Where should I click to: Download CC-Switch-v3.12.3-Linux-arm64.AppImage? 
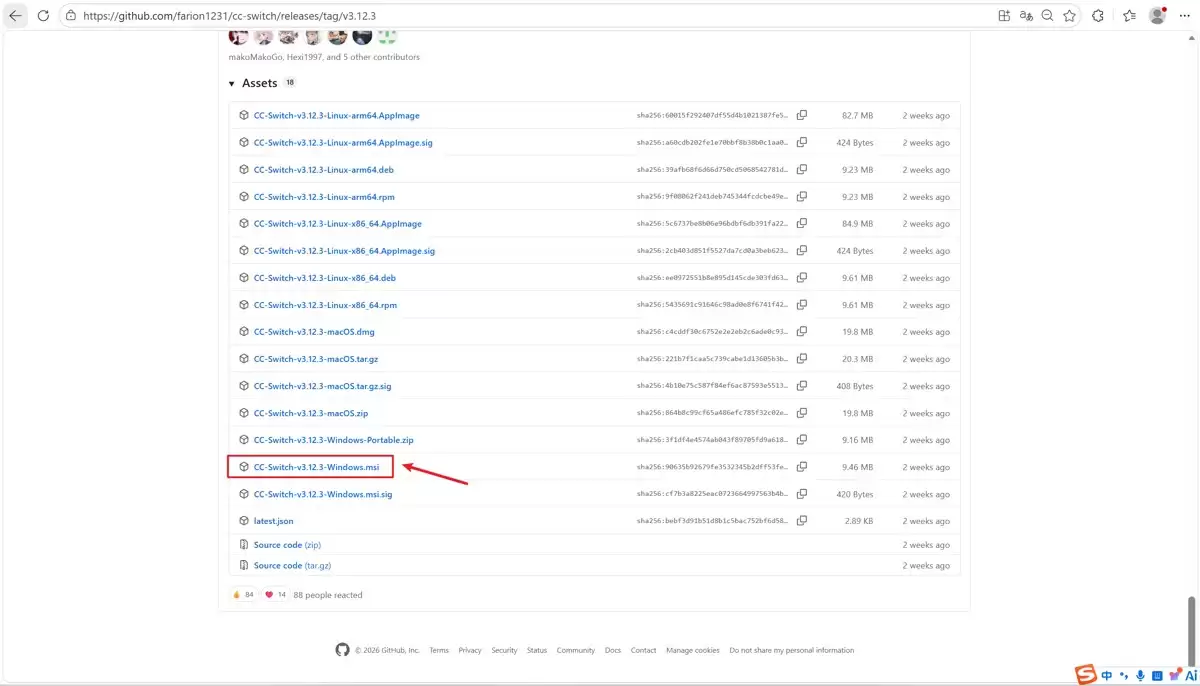(336, 115)
